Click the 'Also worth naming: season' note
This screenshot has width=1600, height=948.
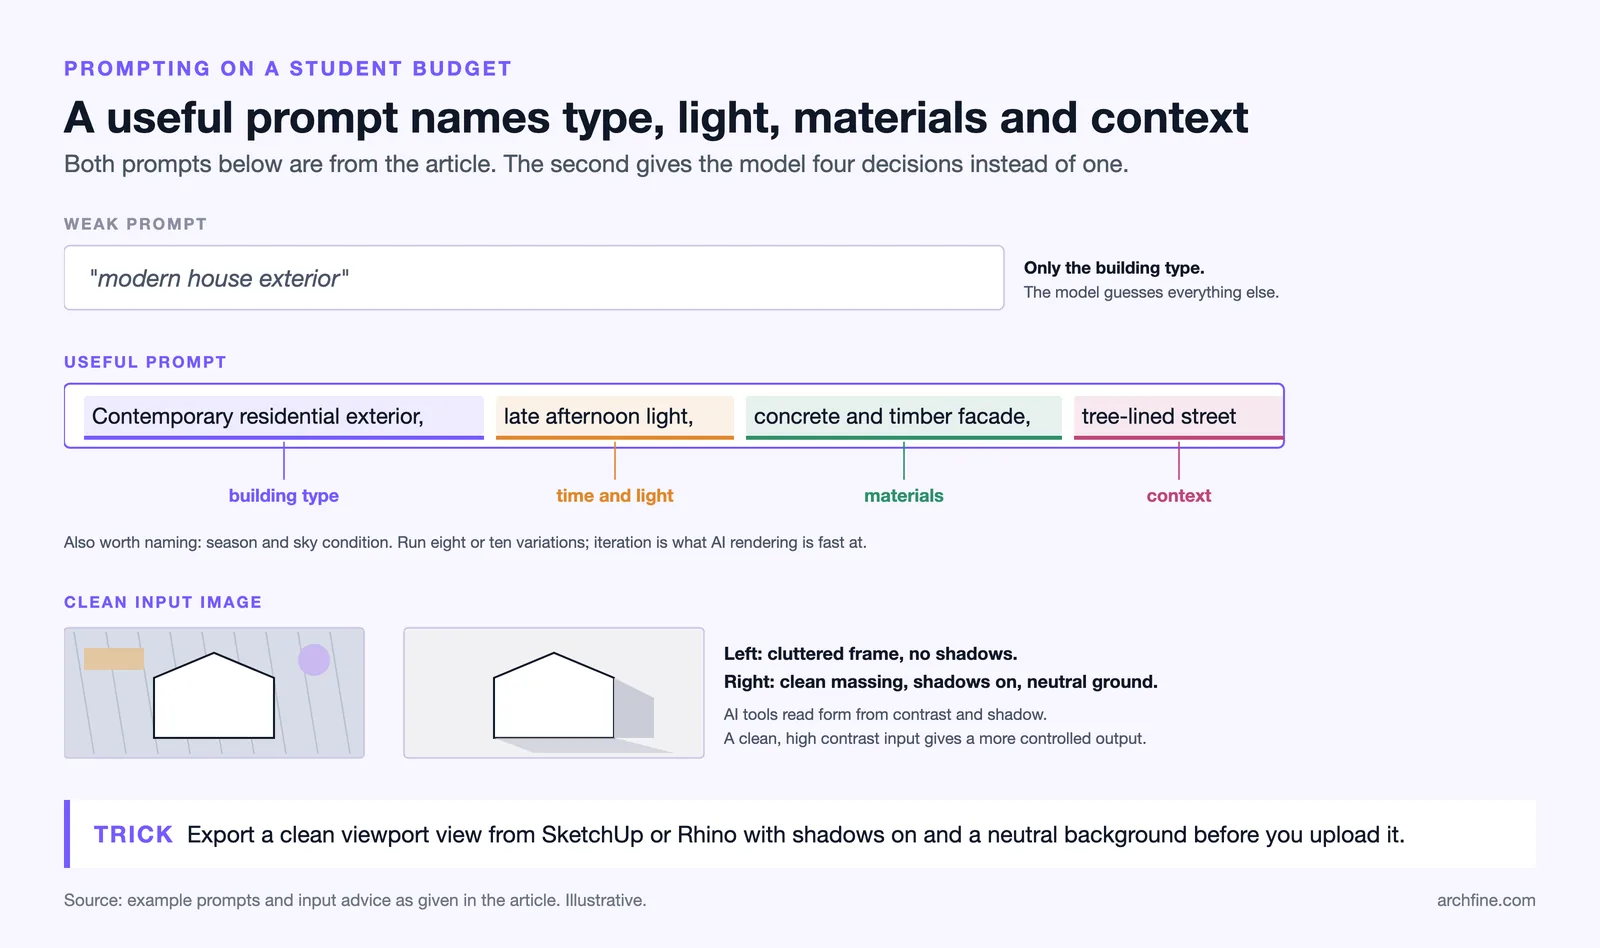[x=465, y=542]
